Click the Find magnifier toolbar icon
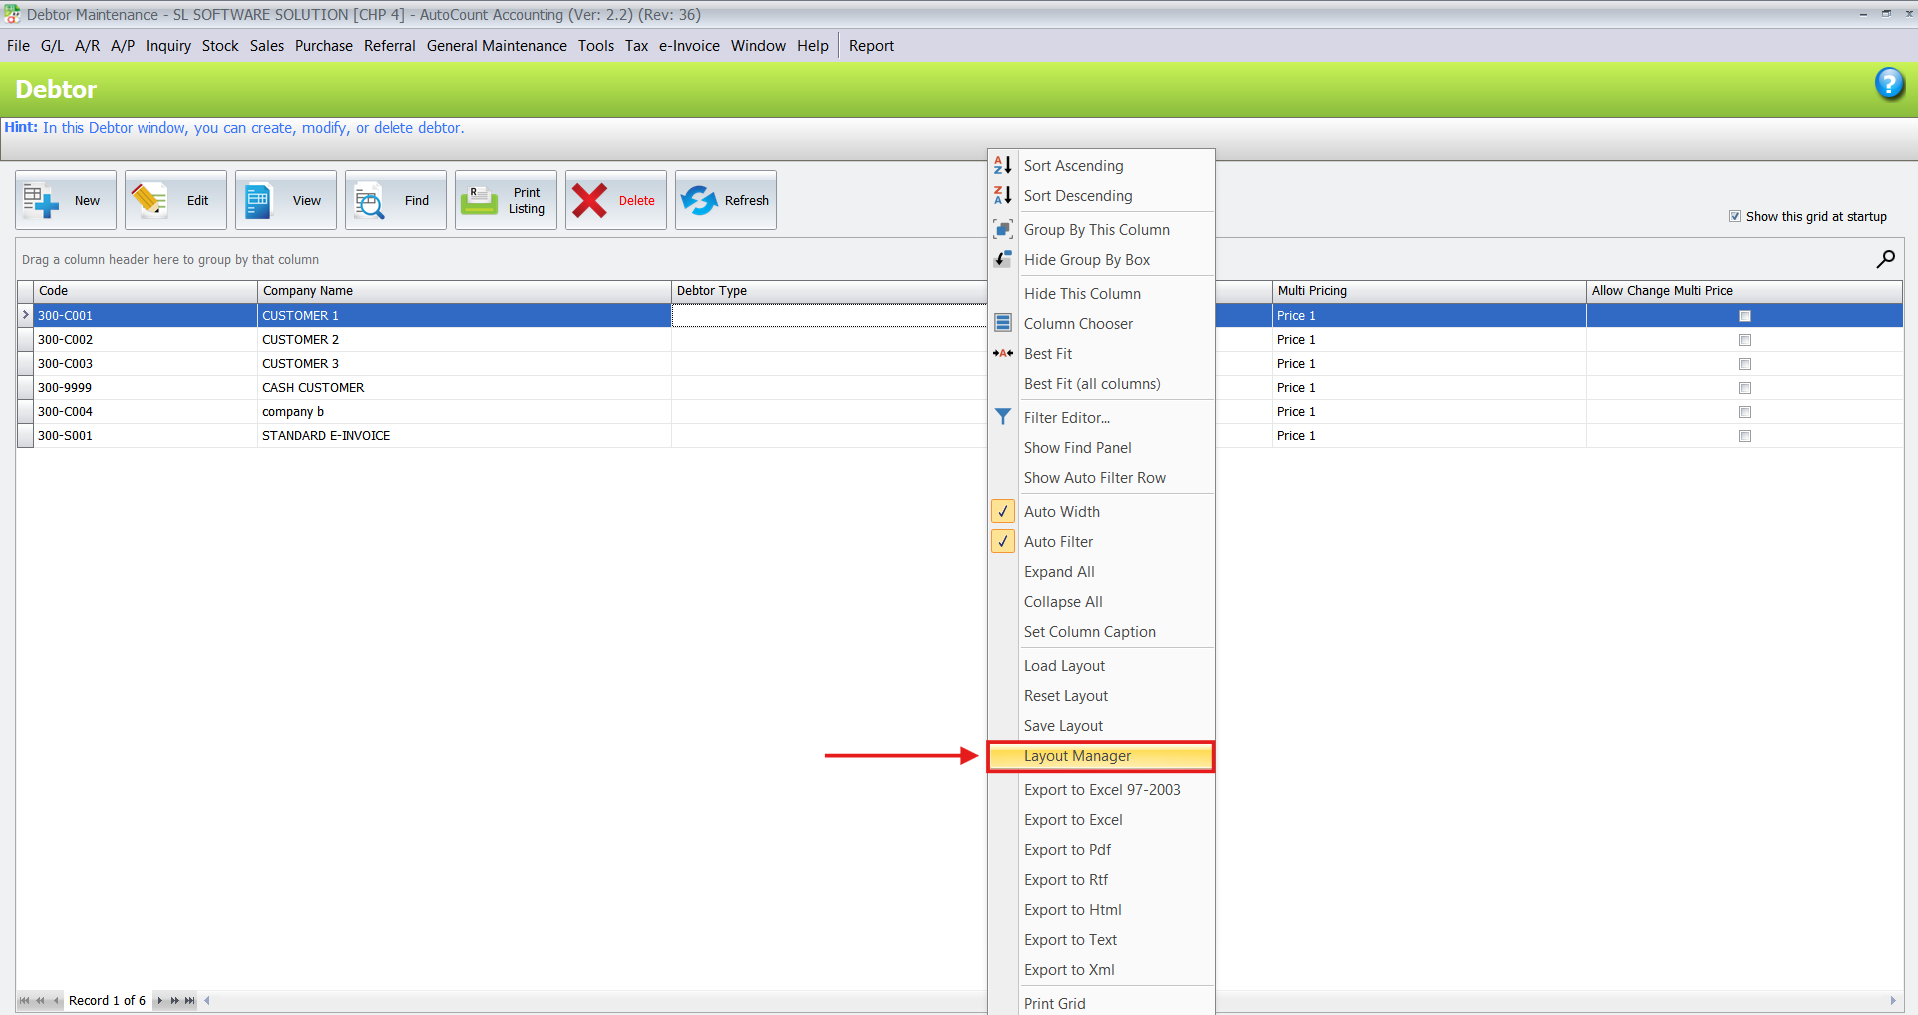 click(x=370, y=201)
